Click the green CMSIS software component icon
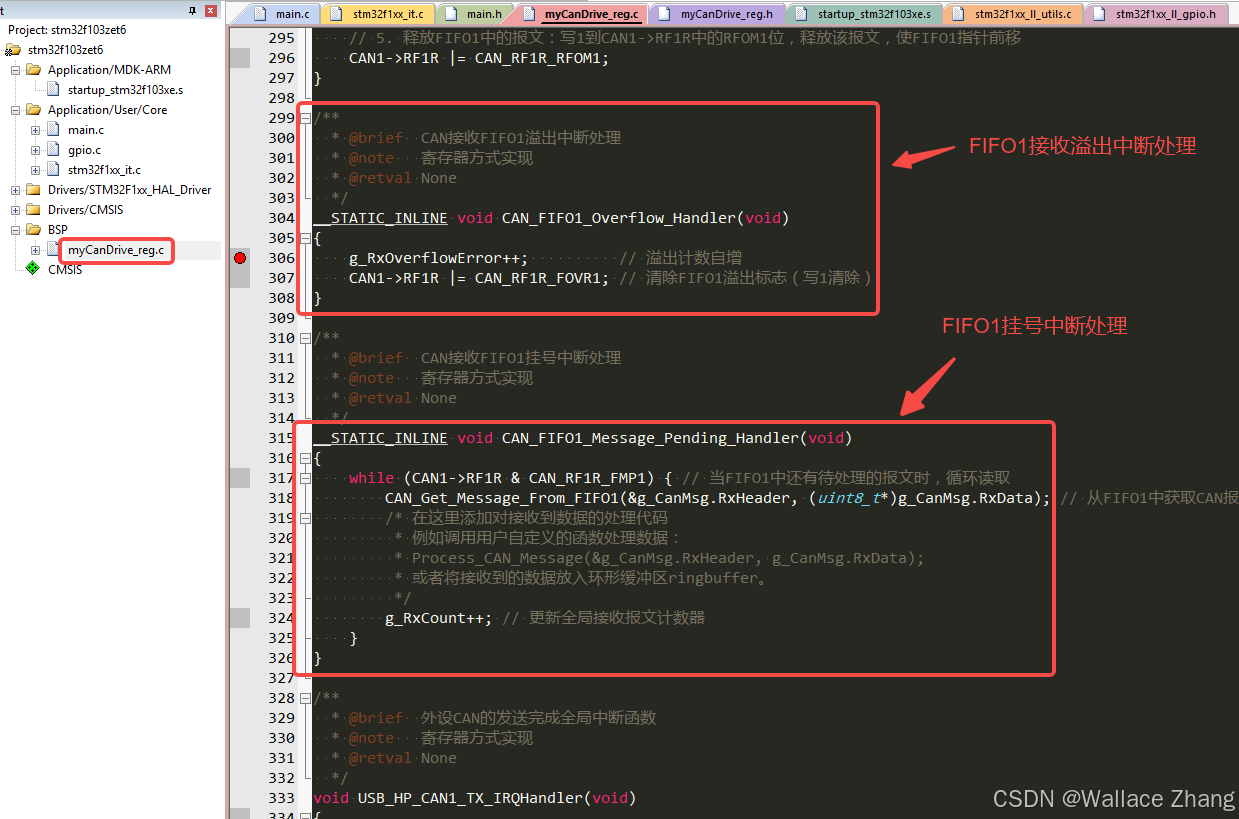 pyautogui.click(x=33, y=269)
